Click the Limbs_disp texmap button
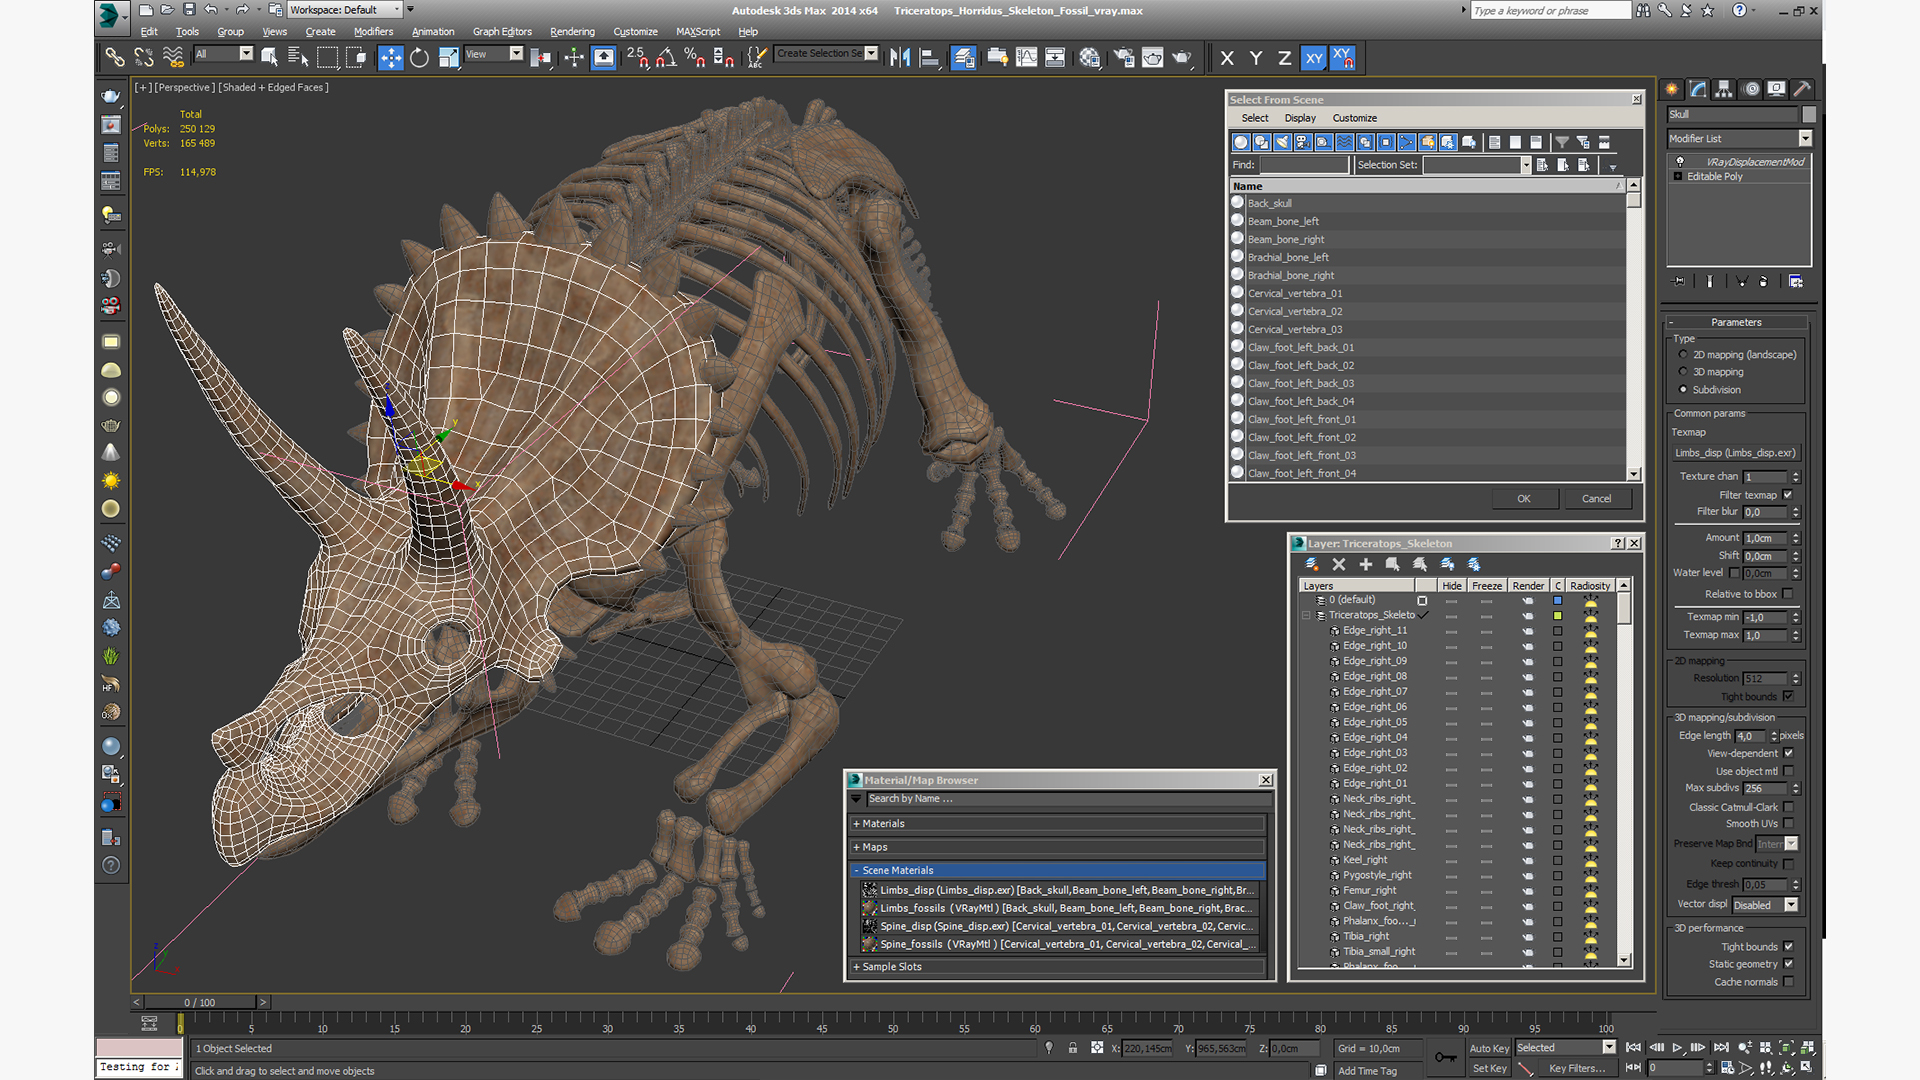This screenshot has width=1920, height=1080. 1735,452
